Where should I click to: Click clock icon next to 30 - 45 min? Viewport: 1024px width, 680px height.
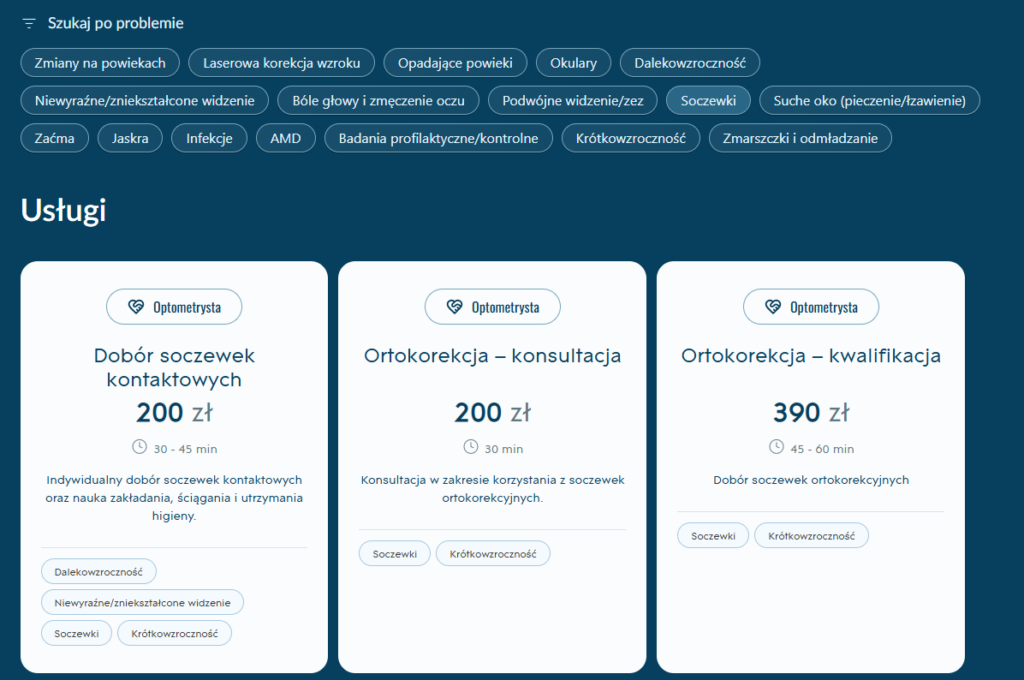pos(139,447)
